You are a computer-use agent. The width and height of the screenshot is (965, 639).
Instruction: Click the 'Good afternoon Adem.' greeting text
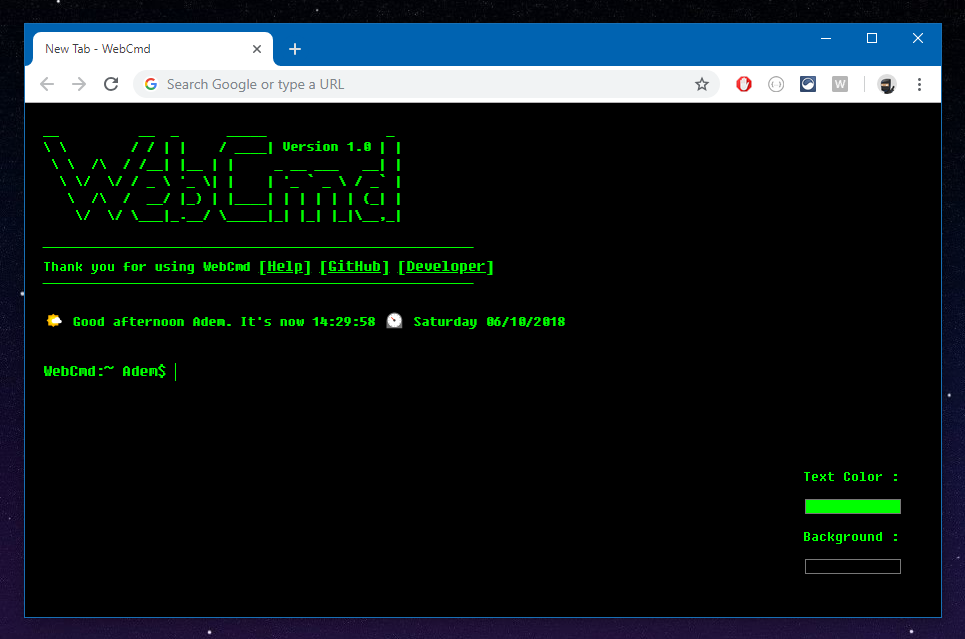click(x=152, y=322)
